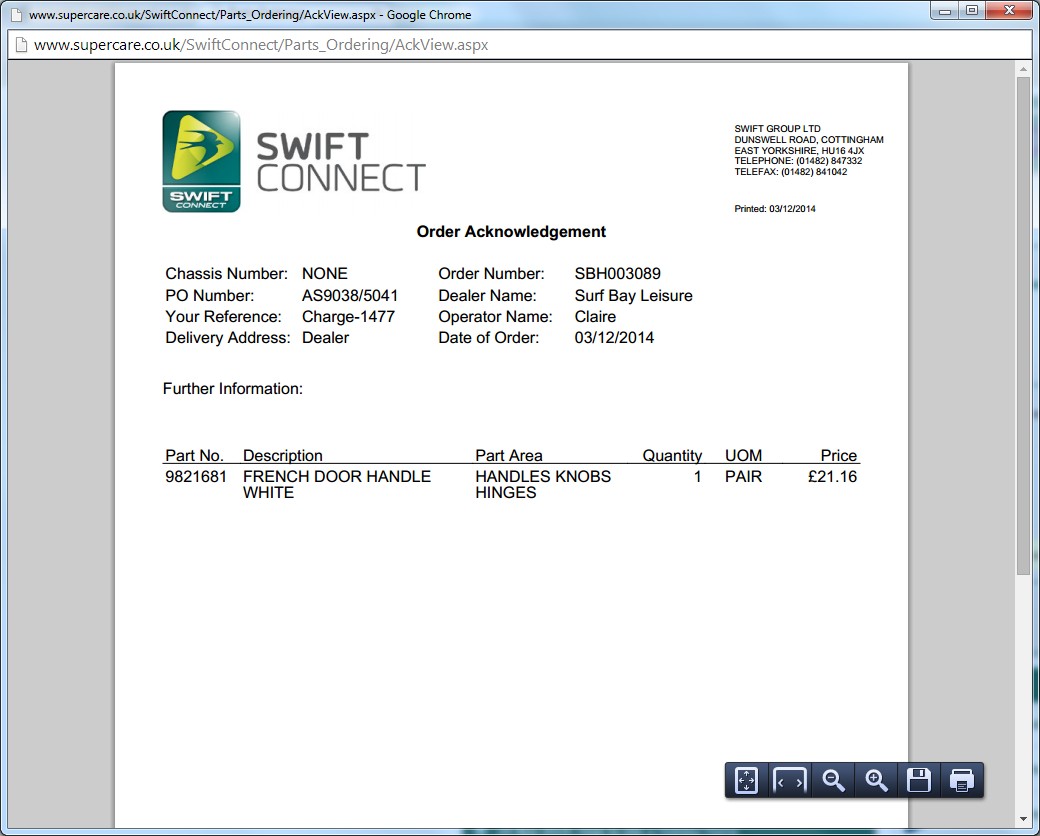The height and width of the screenshot is (836, 1040).
Task: Click the Swift Connect logo
Action: [x=294, y=161]
